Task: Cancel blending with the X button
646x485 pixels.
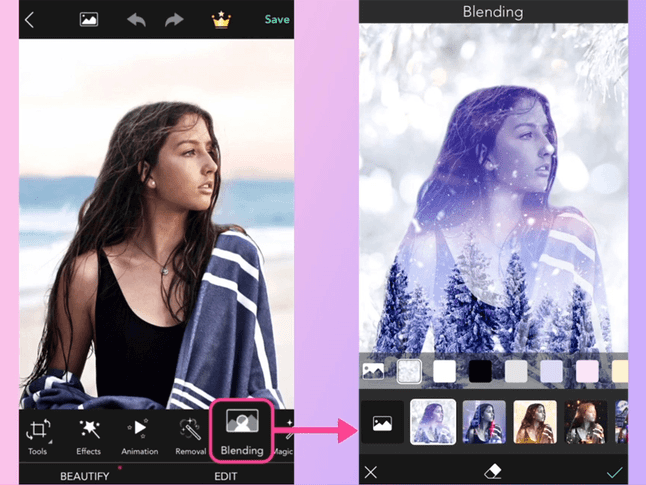Action: click(371, 472)
